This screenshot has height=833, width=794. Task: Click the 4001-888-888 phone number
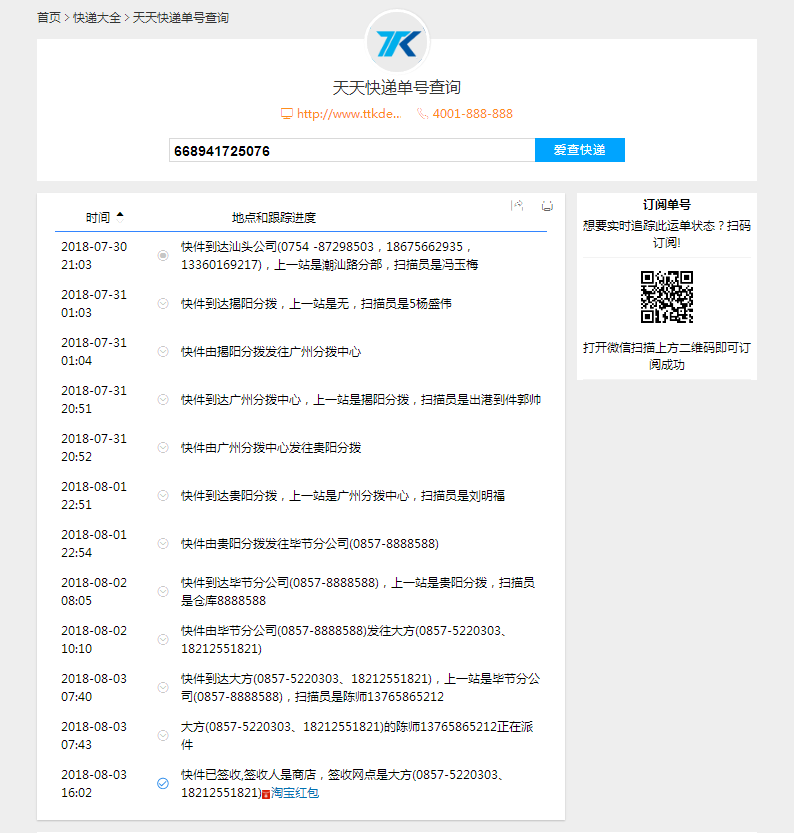(x=473, y=114)
